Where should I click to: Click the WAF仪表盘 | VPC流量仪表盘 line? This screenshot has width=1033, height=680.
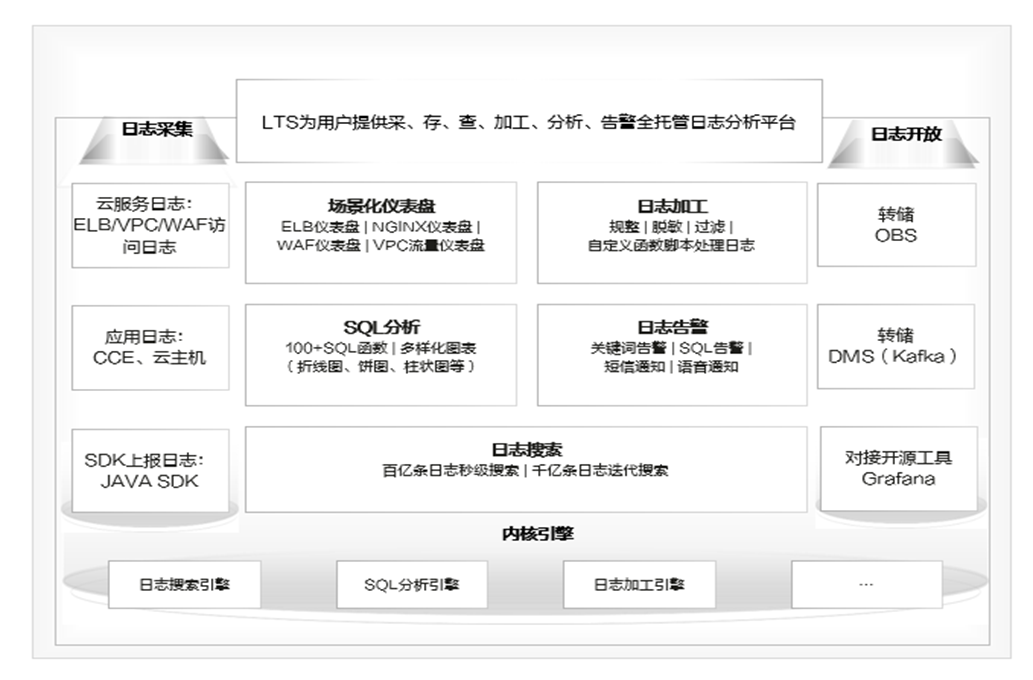tap(381, 245)
